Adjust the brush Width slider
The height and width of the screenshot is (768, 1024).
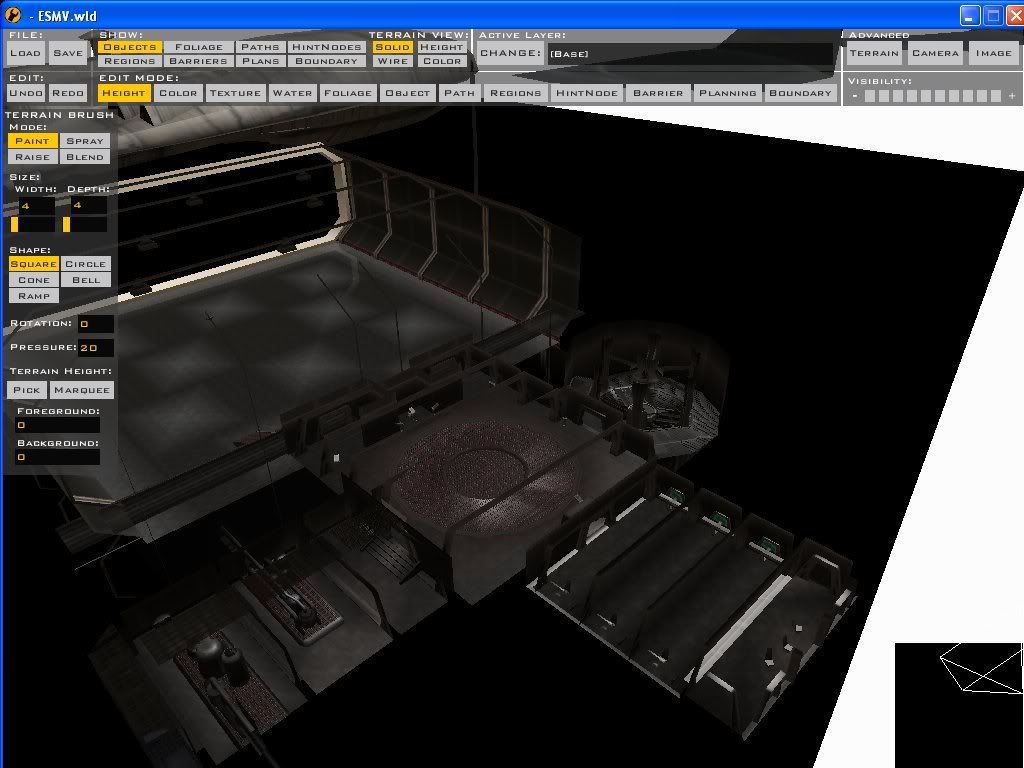coord(33,225)
